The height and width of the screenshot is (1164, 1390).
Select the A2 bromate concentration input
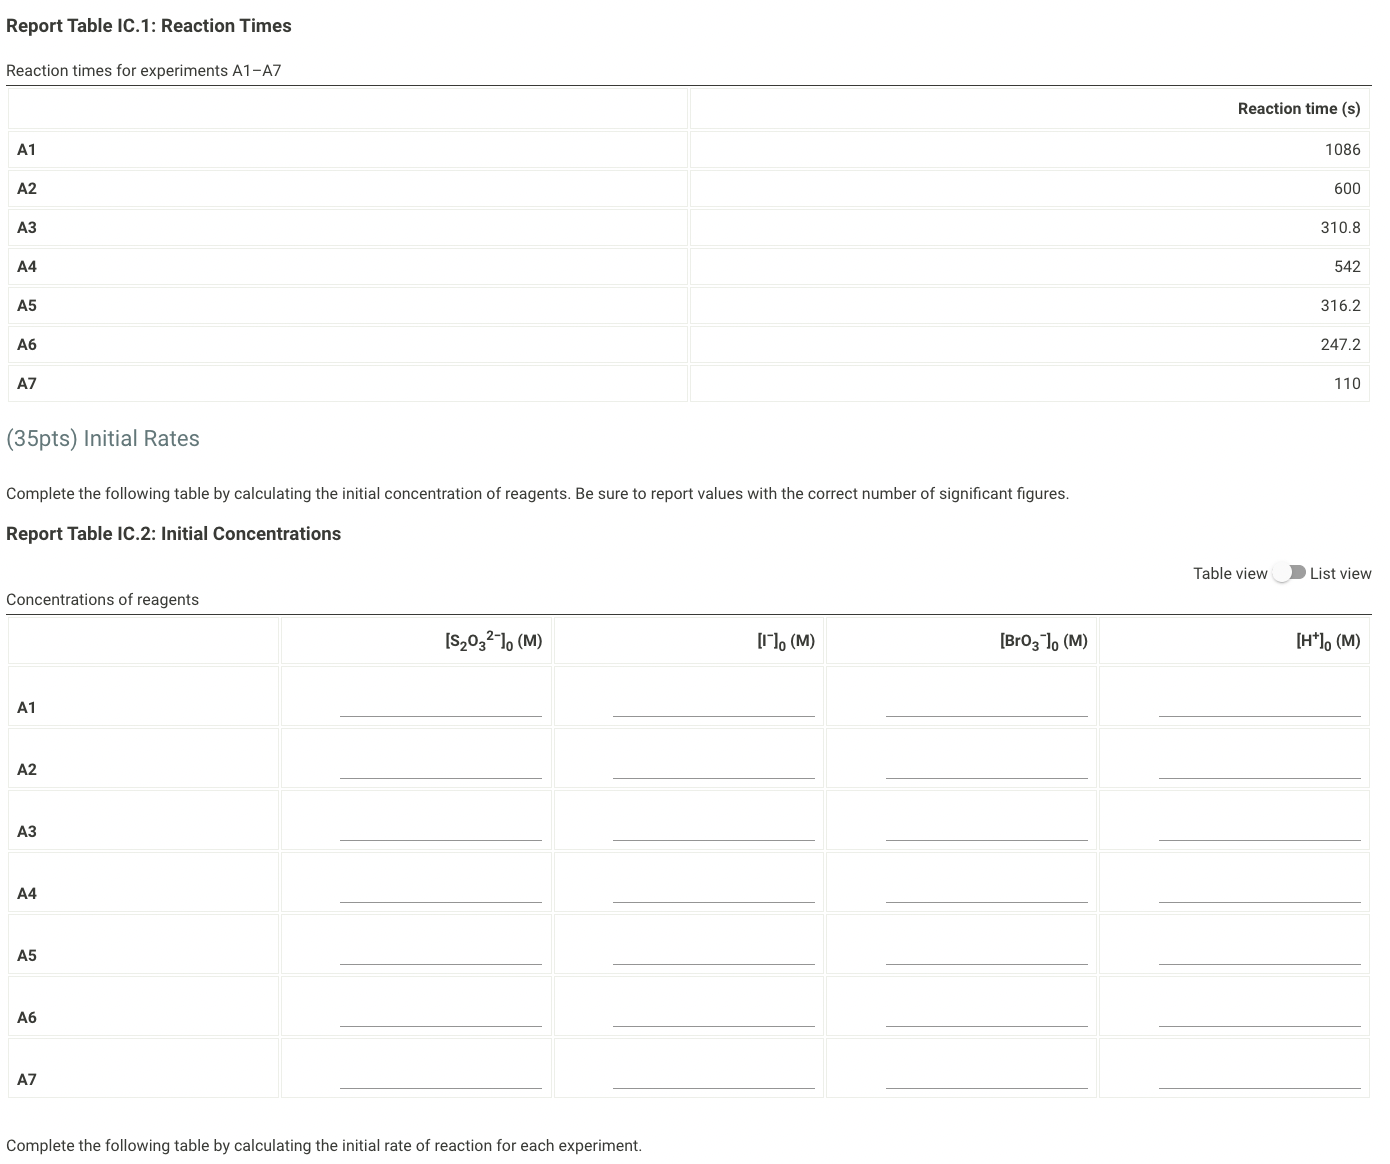987,766
